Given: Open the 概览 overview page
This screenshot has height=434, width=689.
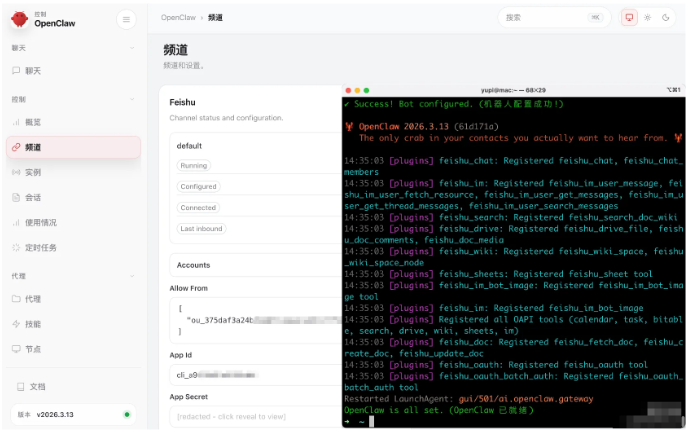Looking at the screenshot, I should point(33,122).
